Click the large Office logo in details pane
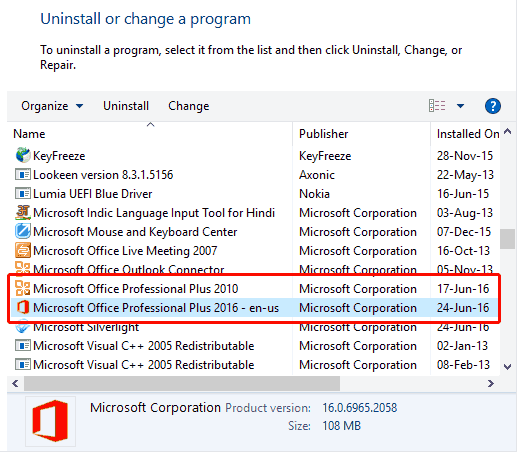The height and width of the screenshot is (452, 517). 50,421
